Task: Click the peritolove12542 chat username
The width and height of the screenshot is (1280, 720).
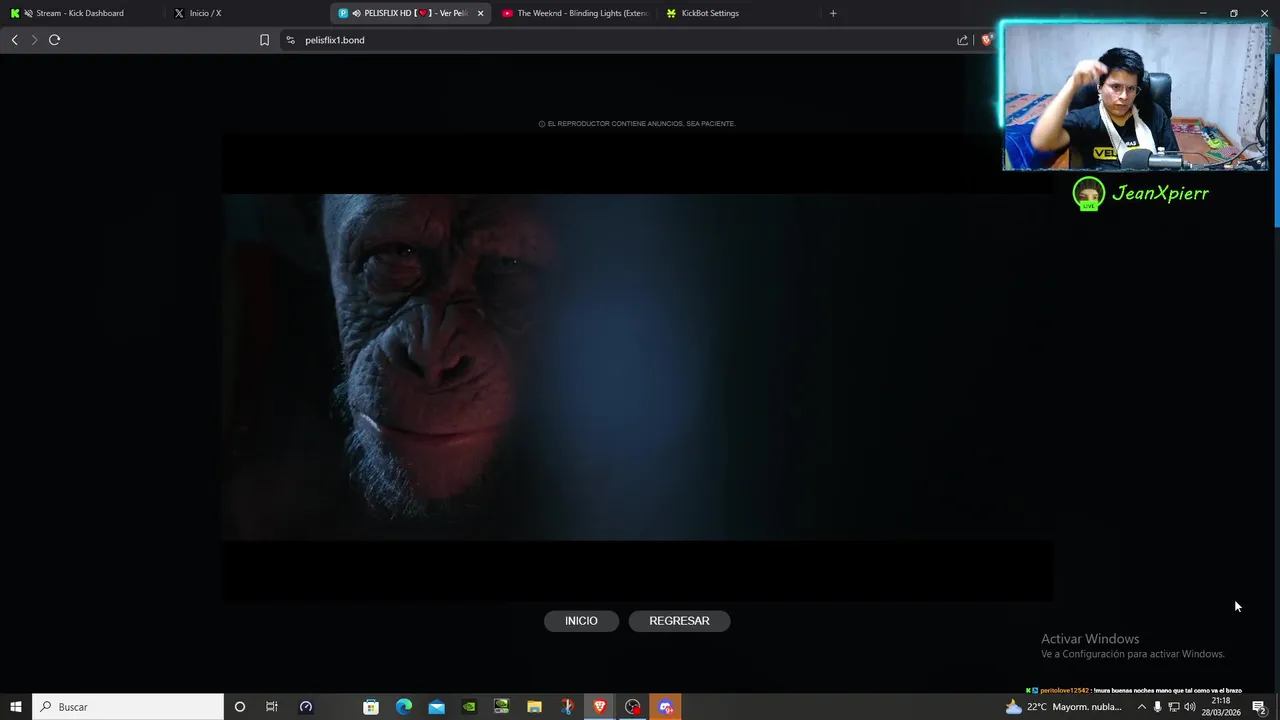Action: pyautogui.click(x=1064, y=690)
